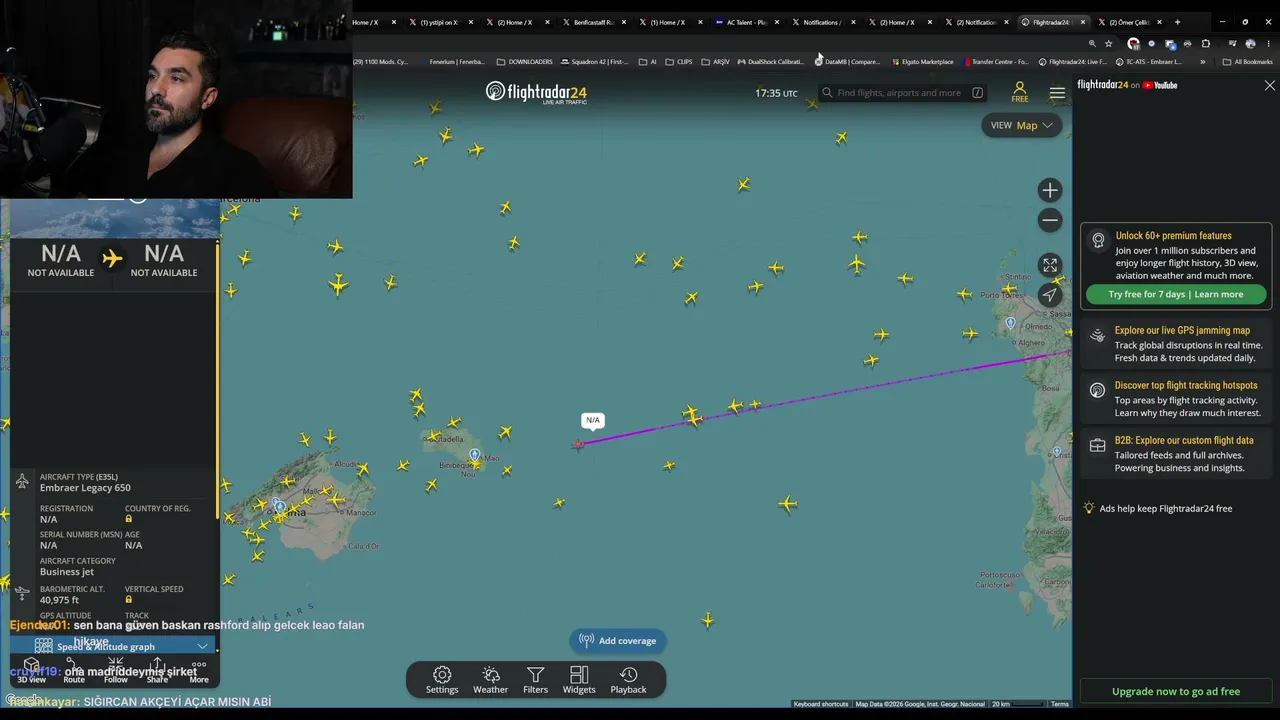Close the right promo sidebar
The image size is (1280, 720).
click(1270, 86)
